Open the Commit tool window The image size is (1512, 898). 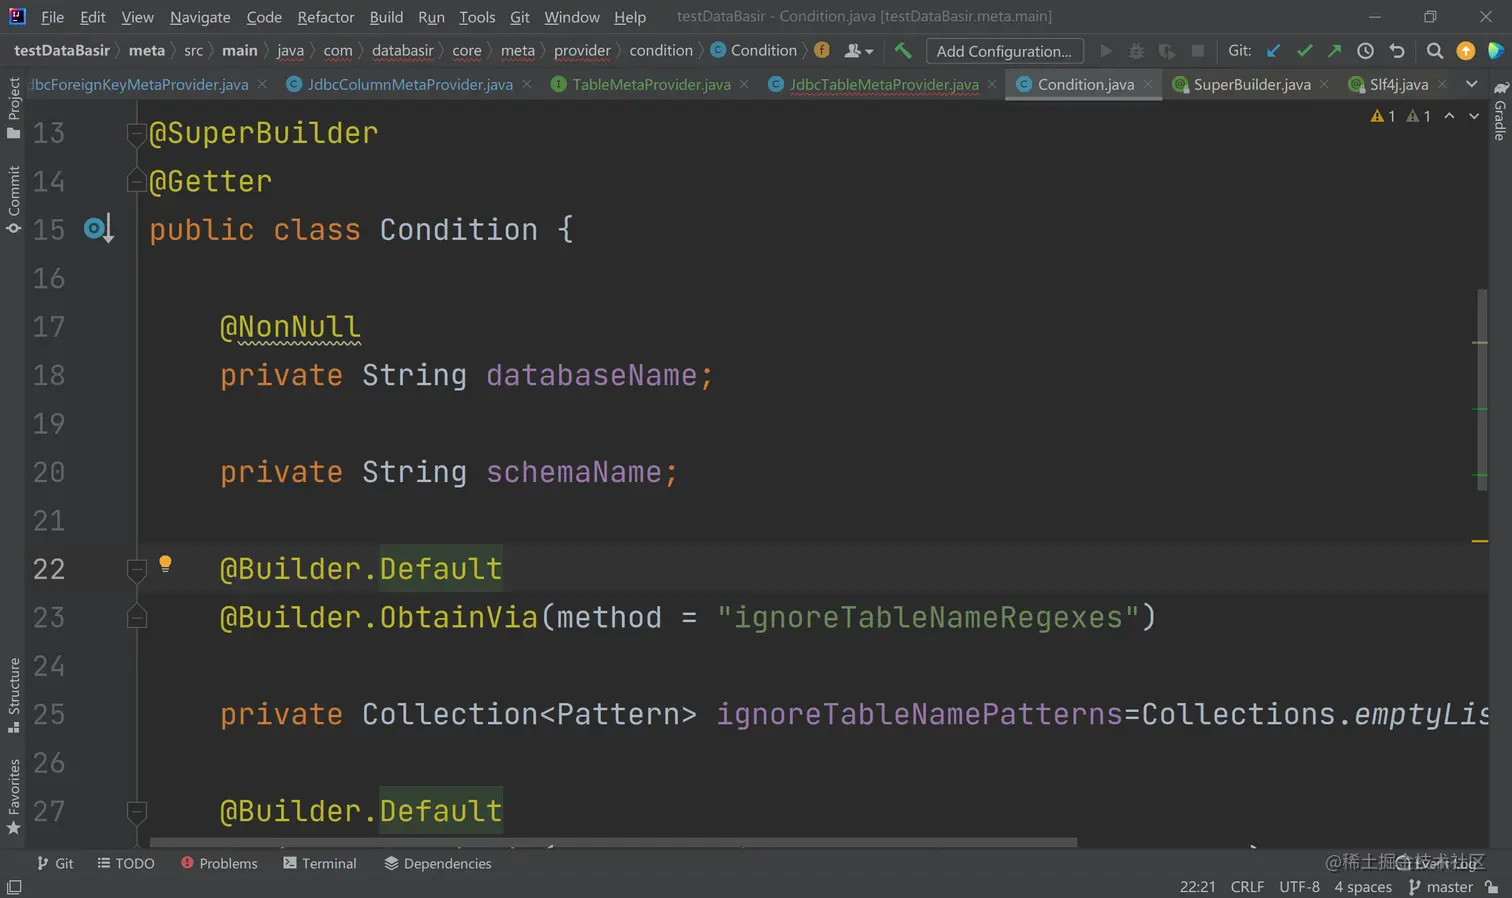pos(13,199)
